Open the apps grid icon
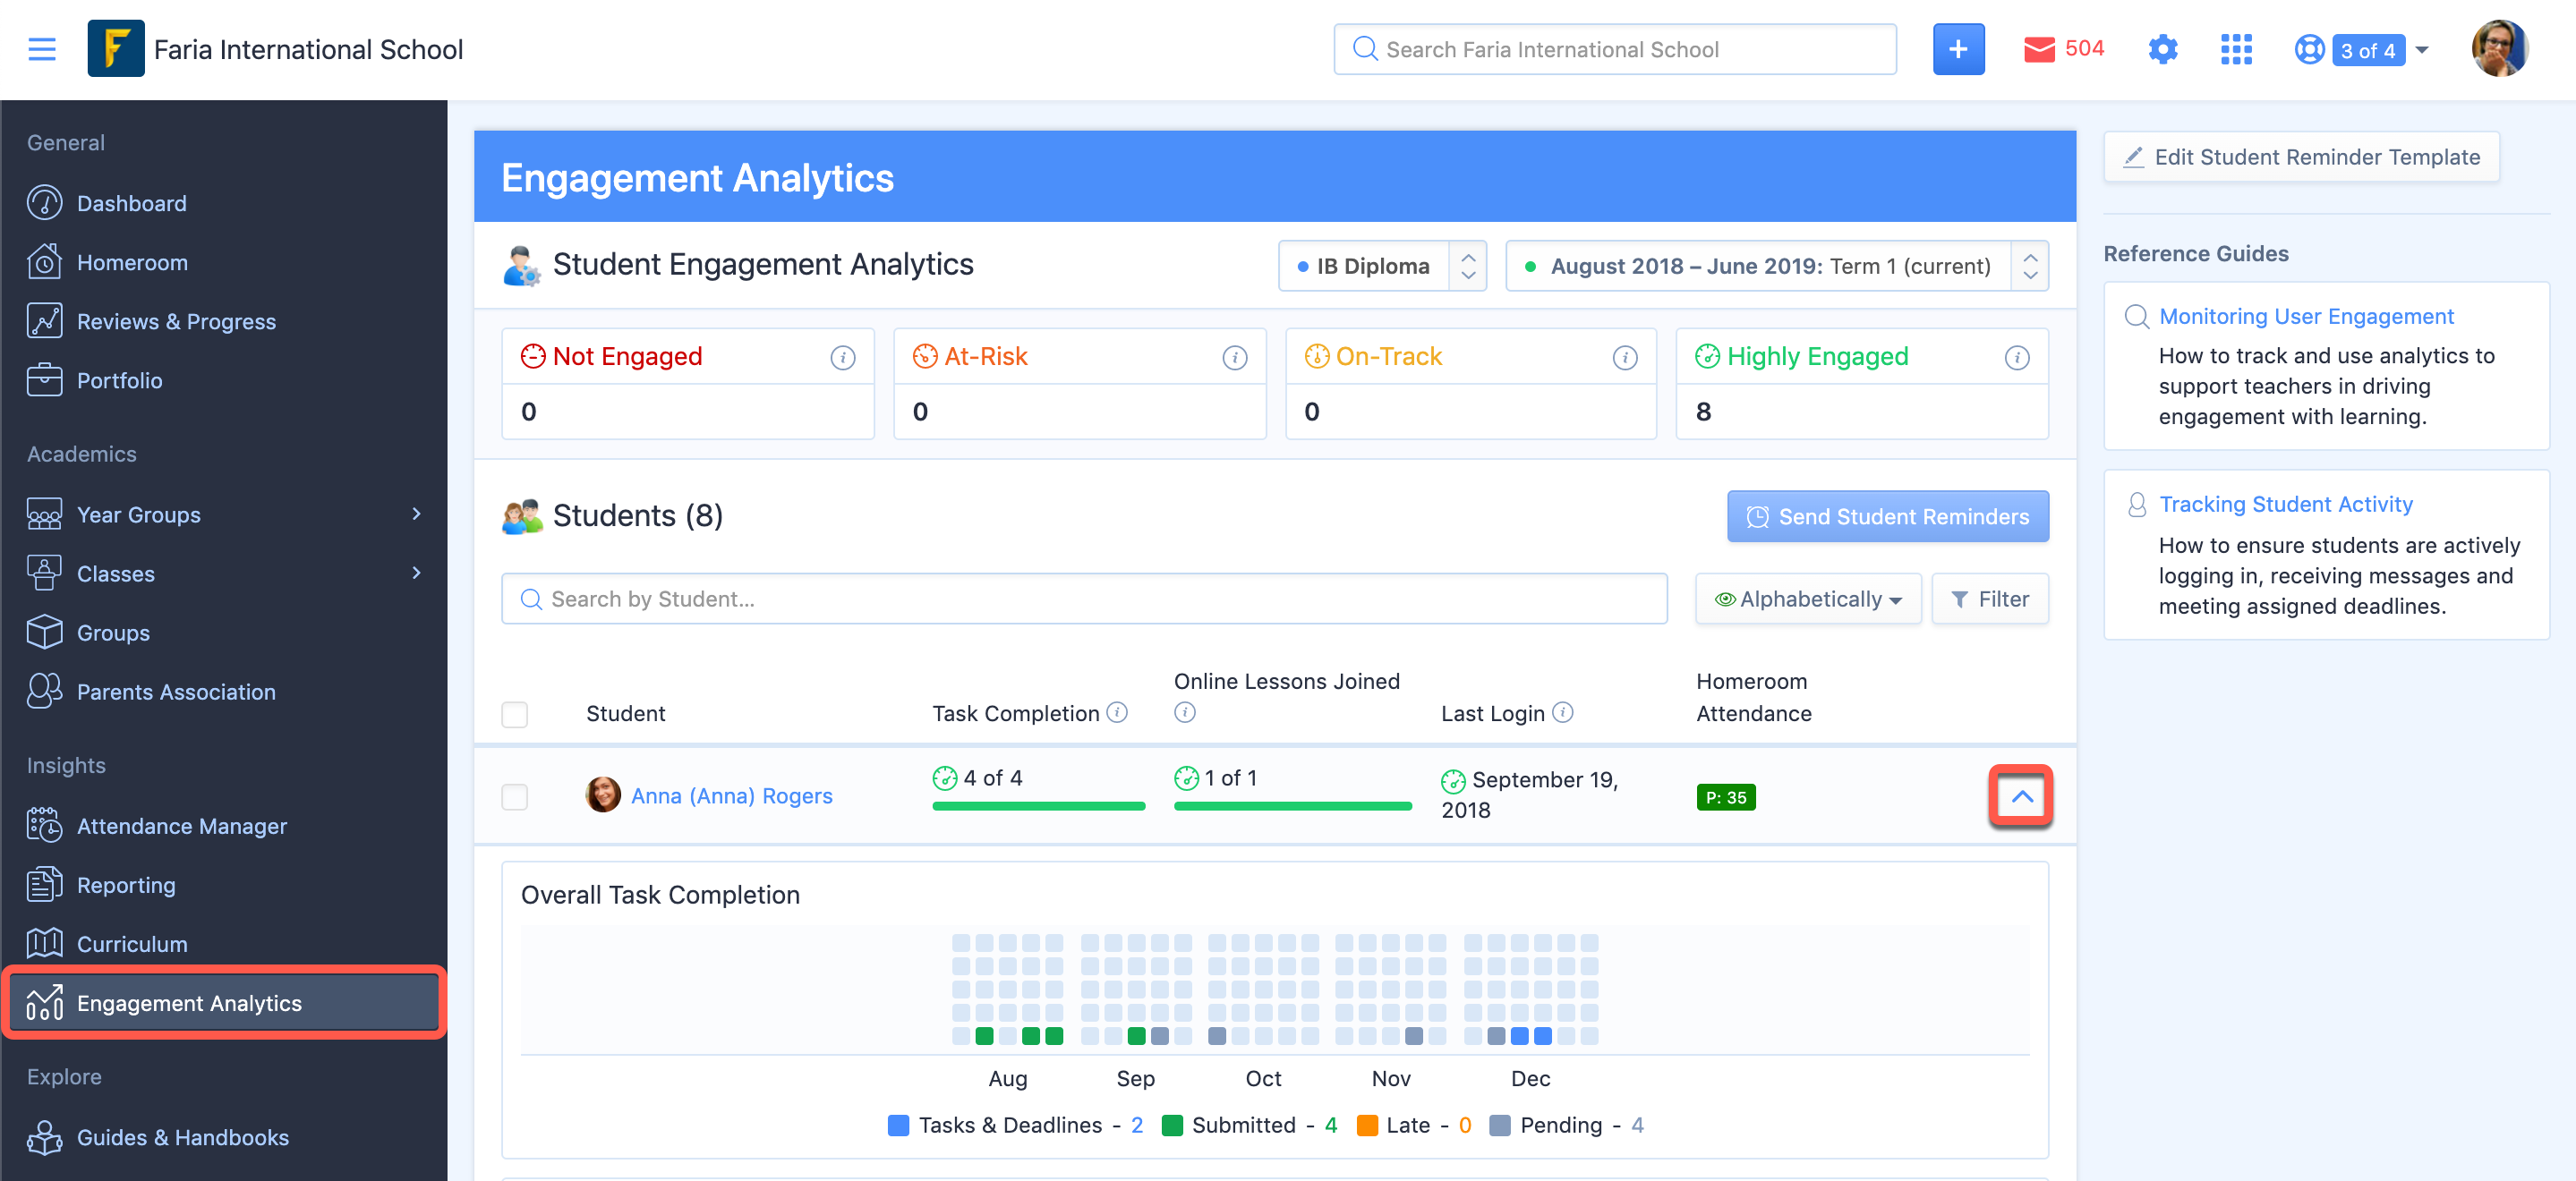The width and height of the screenshot is (2576, 1181). (2235, 49)
